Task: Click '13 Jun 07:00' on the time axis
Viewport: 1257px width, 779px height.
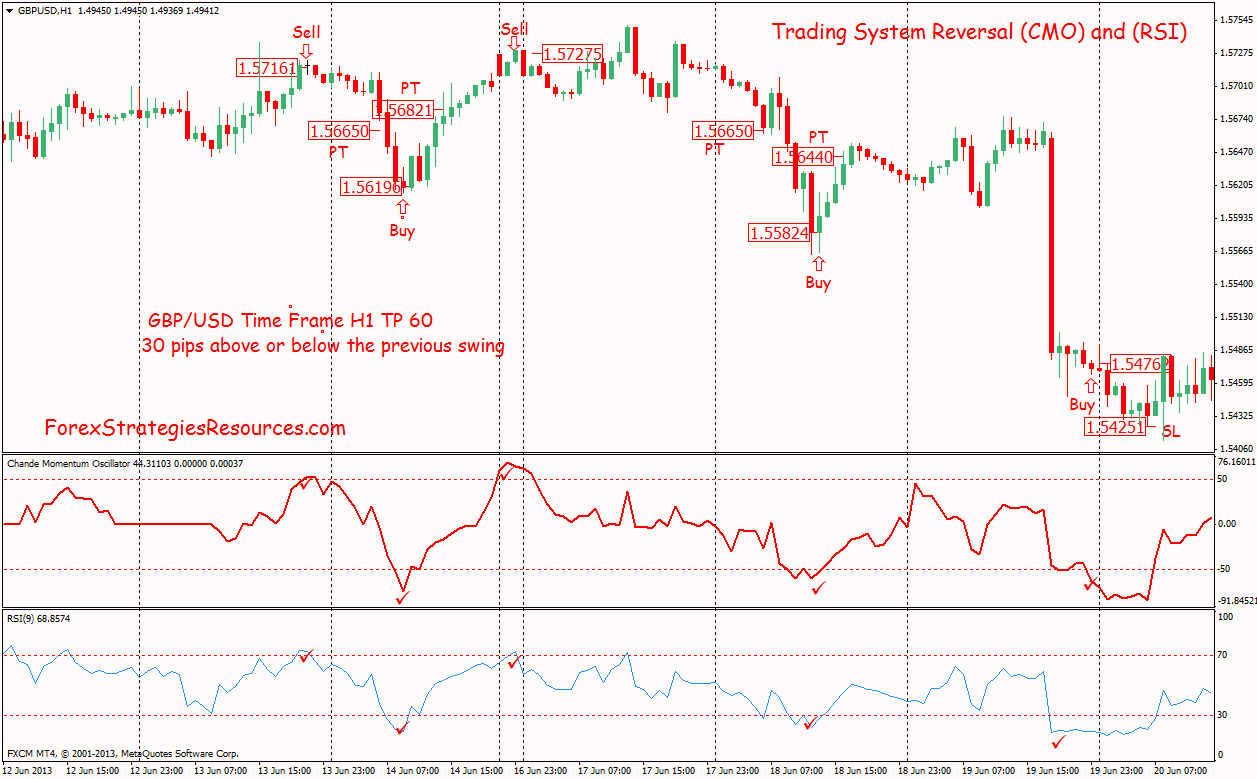Action: click(220, 771)
